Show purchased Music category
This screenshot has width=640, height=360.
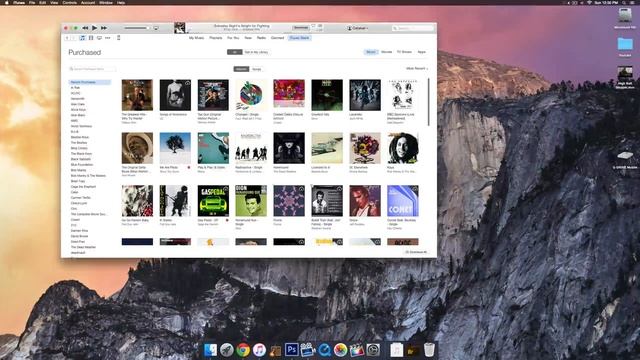371,52
